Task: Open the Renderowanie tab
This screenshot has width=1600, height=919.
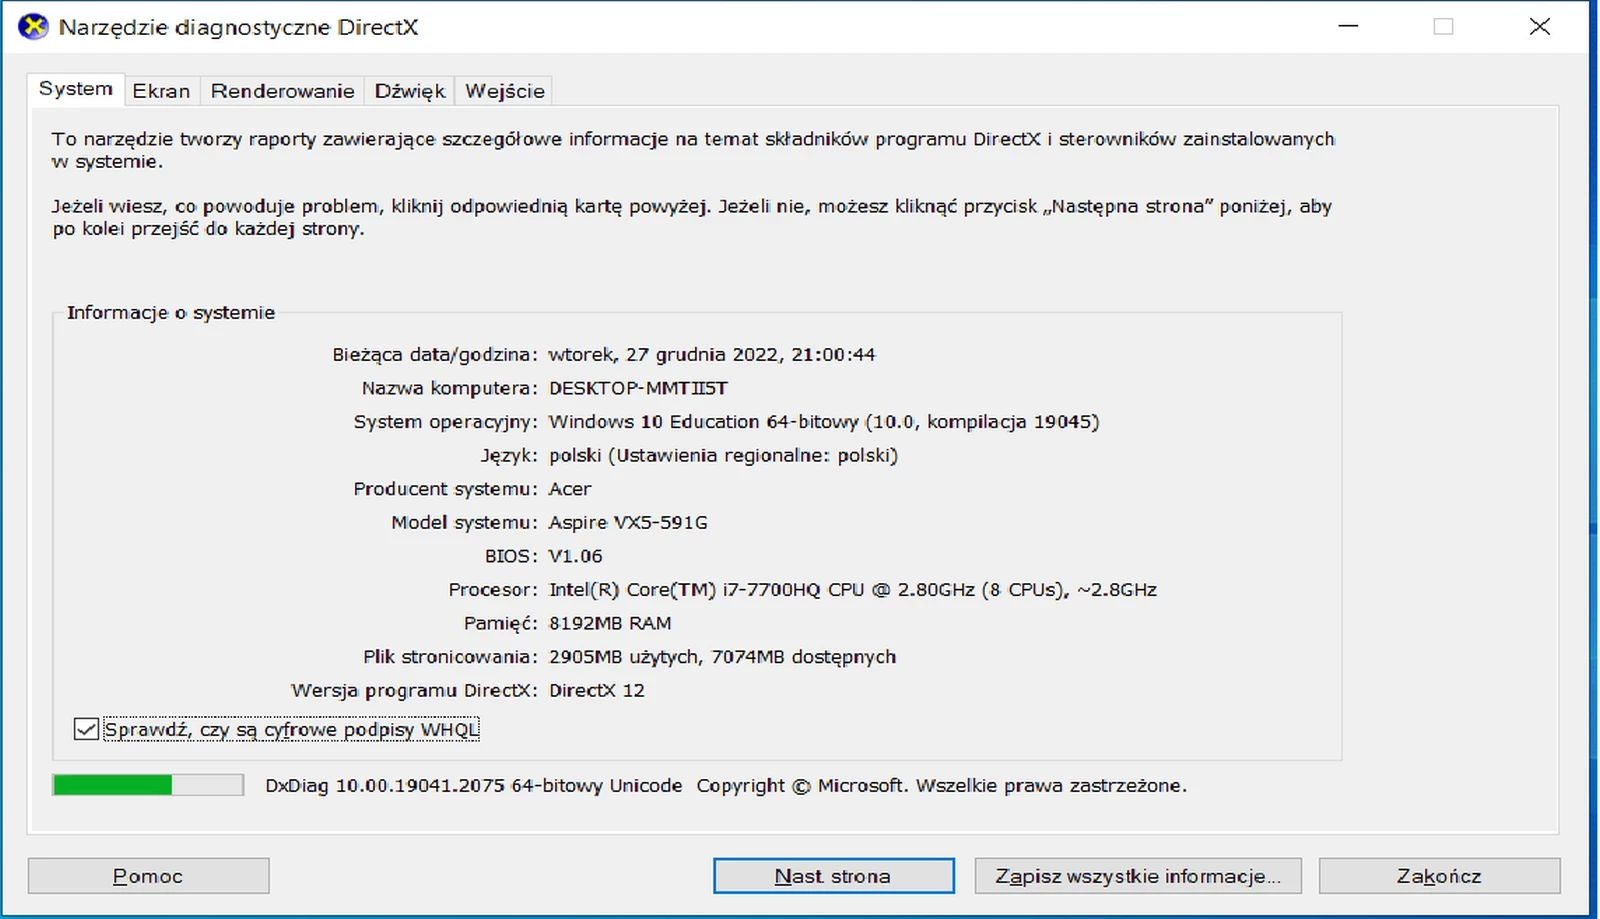Action: [282, 91]
